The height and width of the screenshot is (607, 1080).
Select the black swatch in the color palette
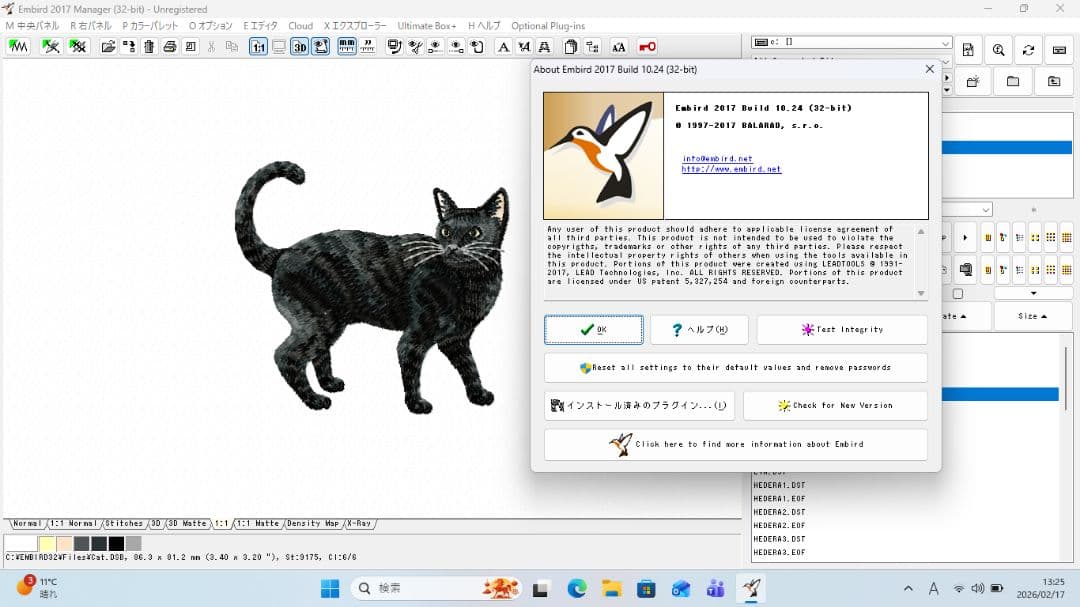(116, 543)
